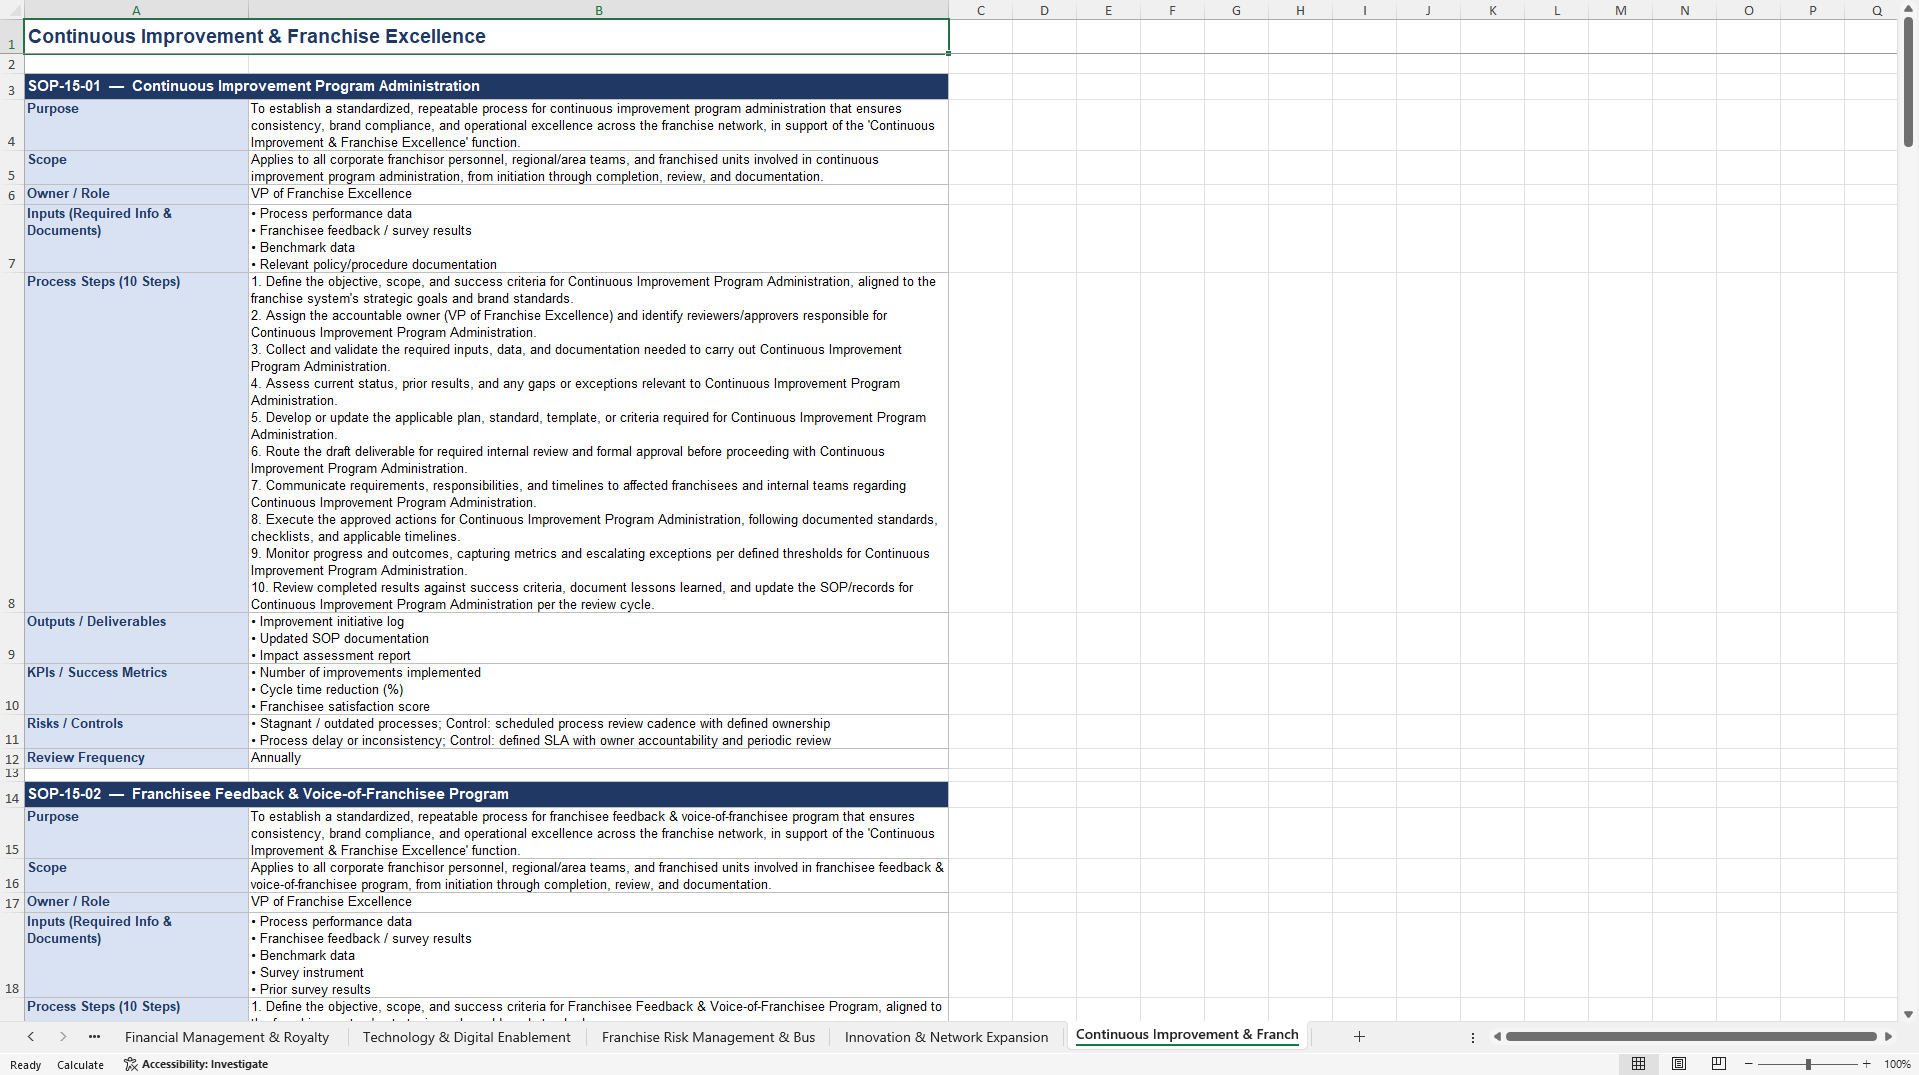Click SOP-15-01 section header row
This screenshot has height=1075, width=1919.
tap(486, 86)
